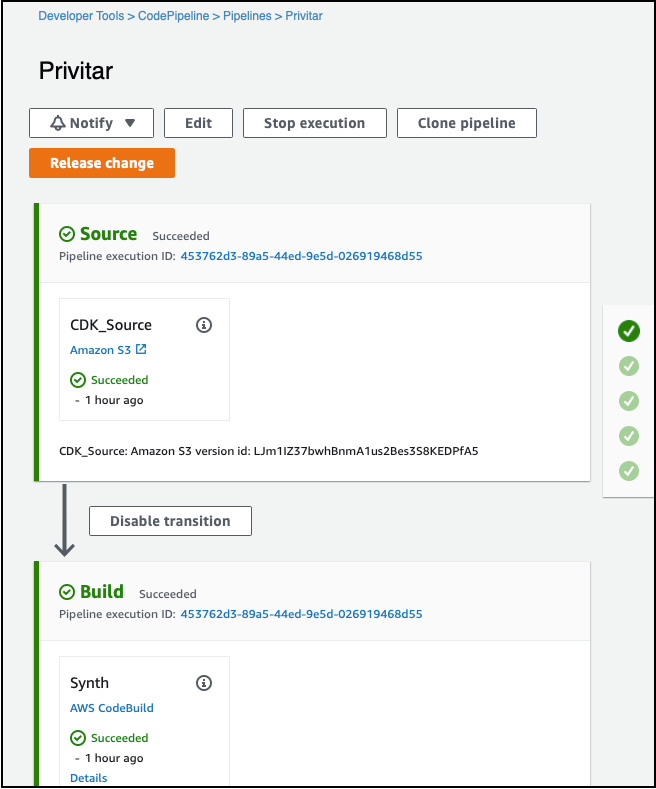The height and width of the screenshot is (789, 656).
Task: Open Amazon S3 link in CDK_Source
Action: coord(100,350)
